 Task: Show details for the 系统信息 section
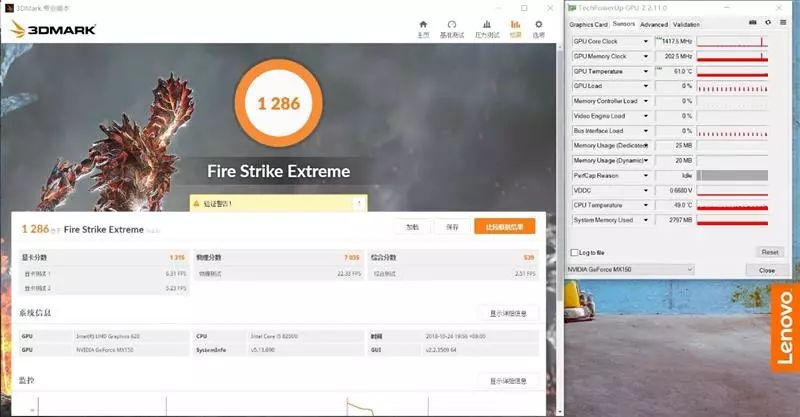(508, 313)
